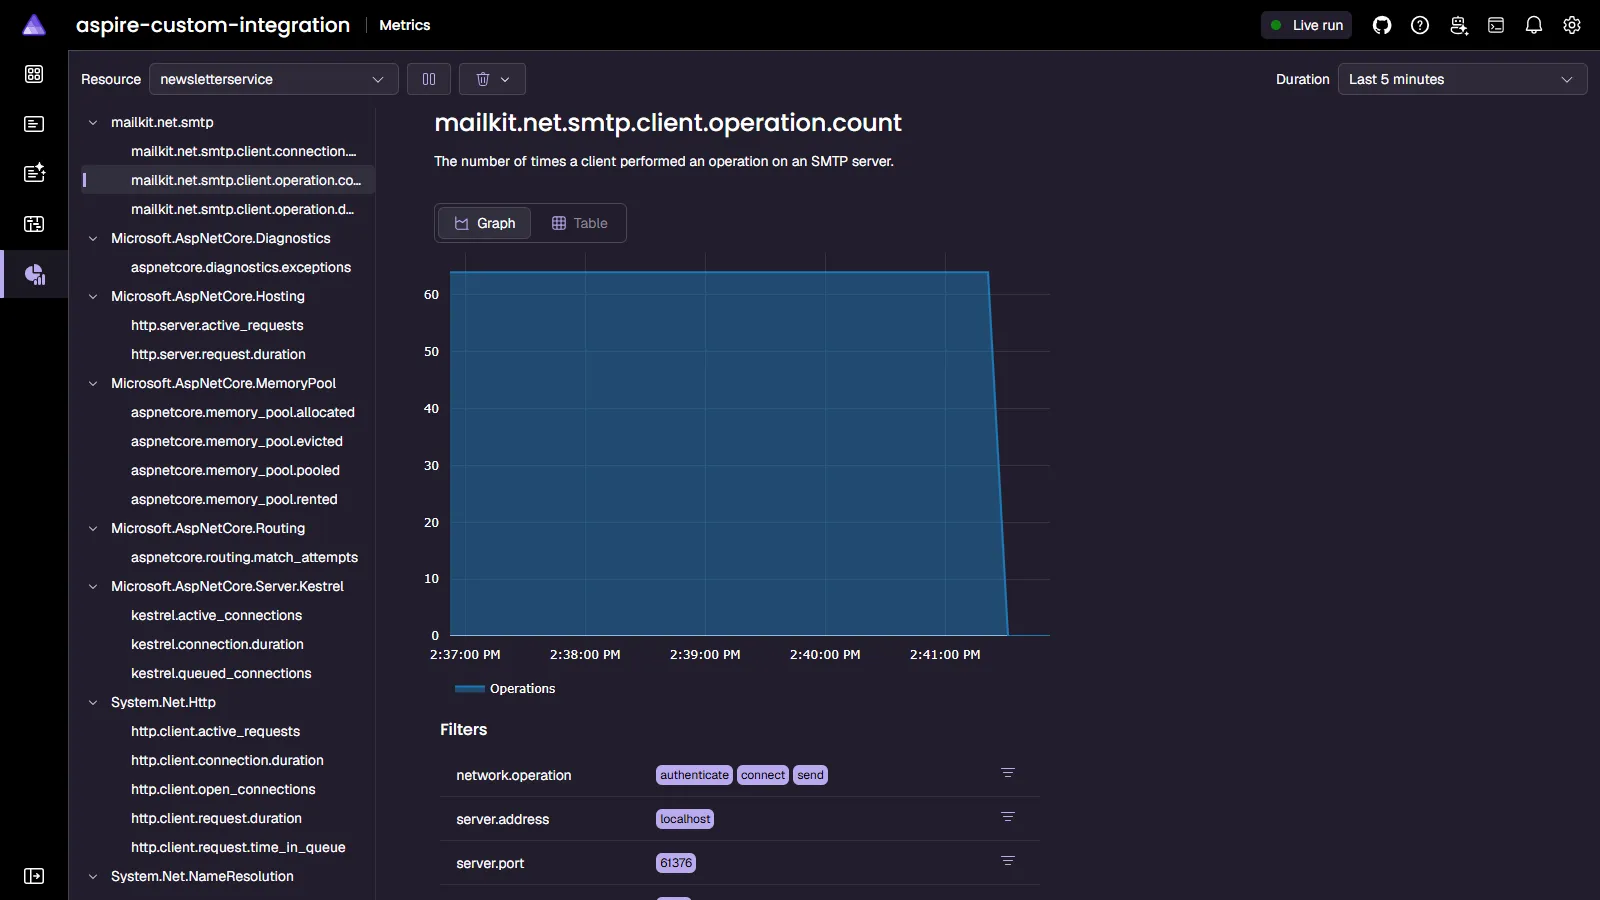Open network.operation filter options
Image resolution: width=1600 pixels, height=900 pixels.
1008,773
